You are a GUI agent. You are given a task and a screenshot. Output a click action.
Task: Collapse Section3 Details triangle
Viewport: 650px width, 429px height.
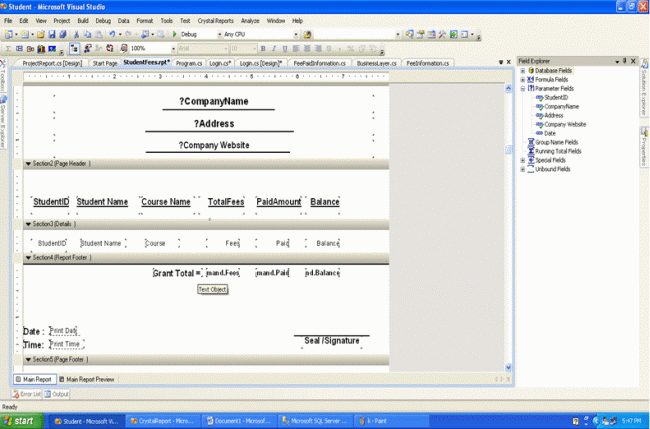(x=28, y=224)
